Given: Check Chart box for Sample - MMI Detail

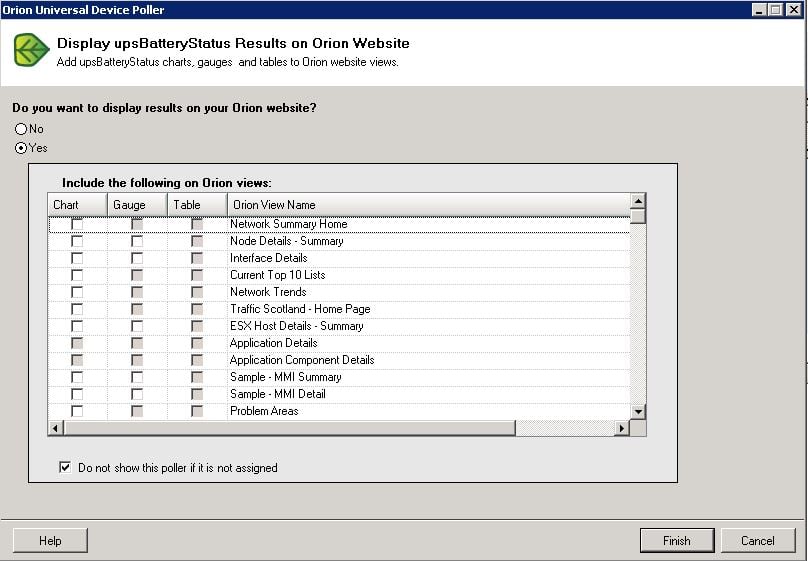Looking at the screenshot, I should coord(77,394).
